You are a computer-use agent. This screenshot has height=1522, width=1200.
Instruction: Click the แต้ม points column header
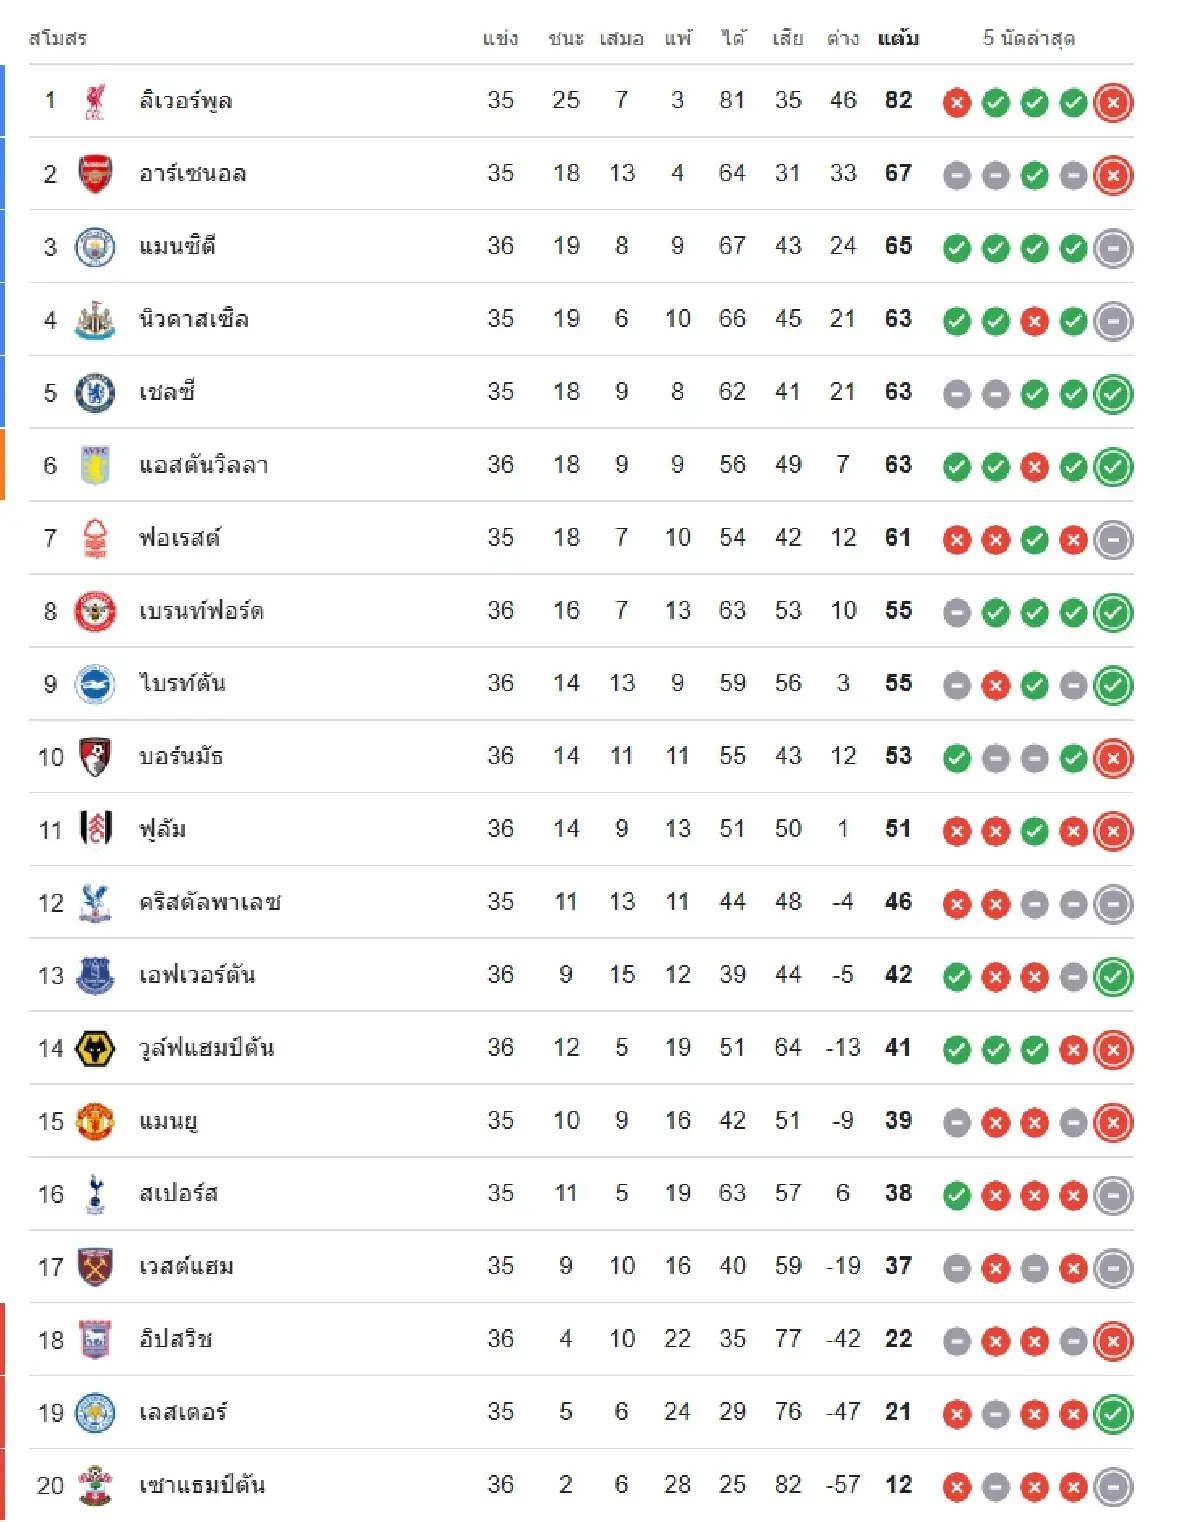(898, 39)
